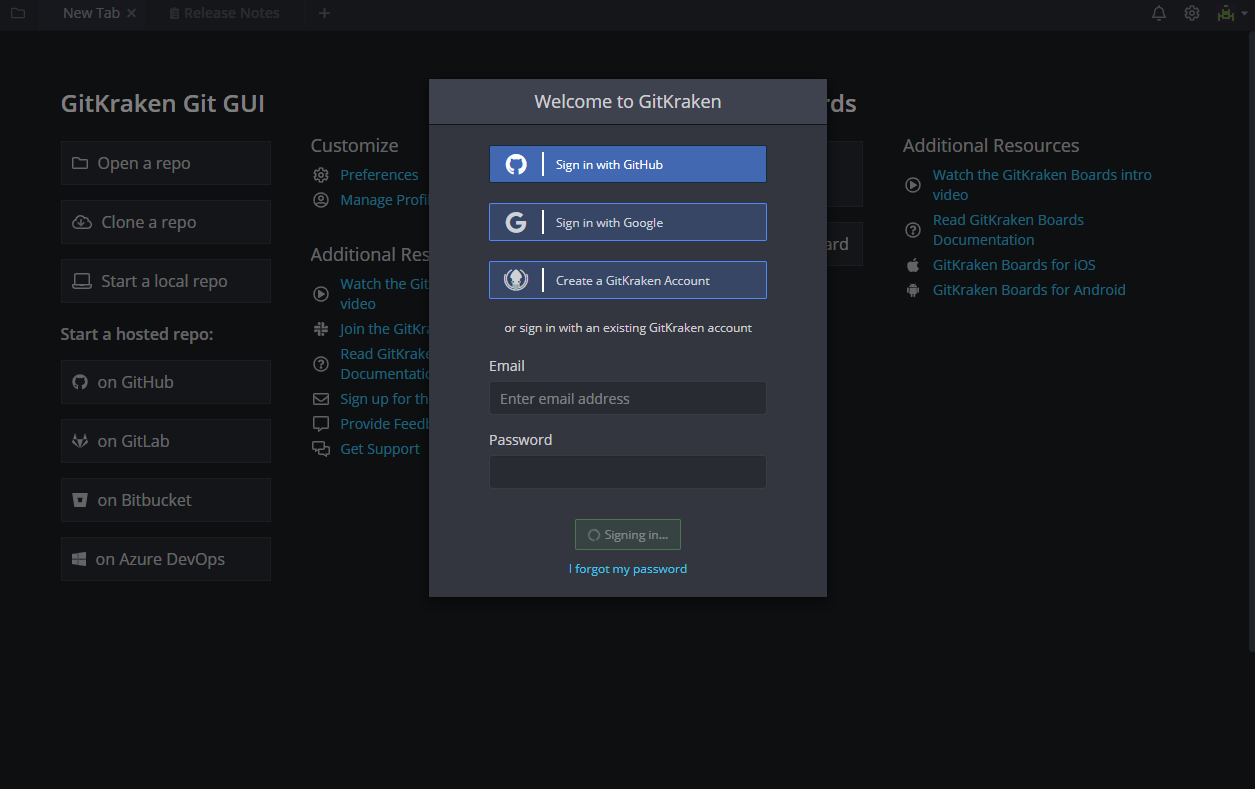Click the Open a repo folder icon
The height and width of the screenshot is (789, 1255).
tap(80, 163)
